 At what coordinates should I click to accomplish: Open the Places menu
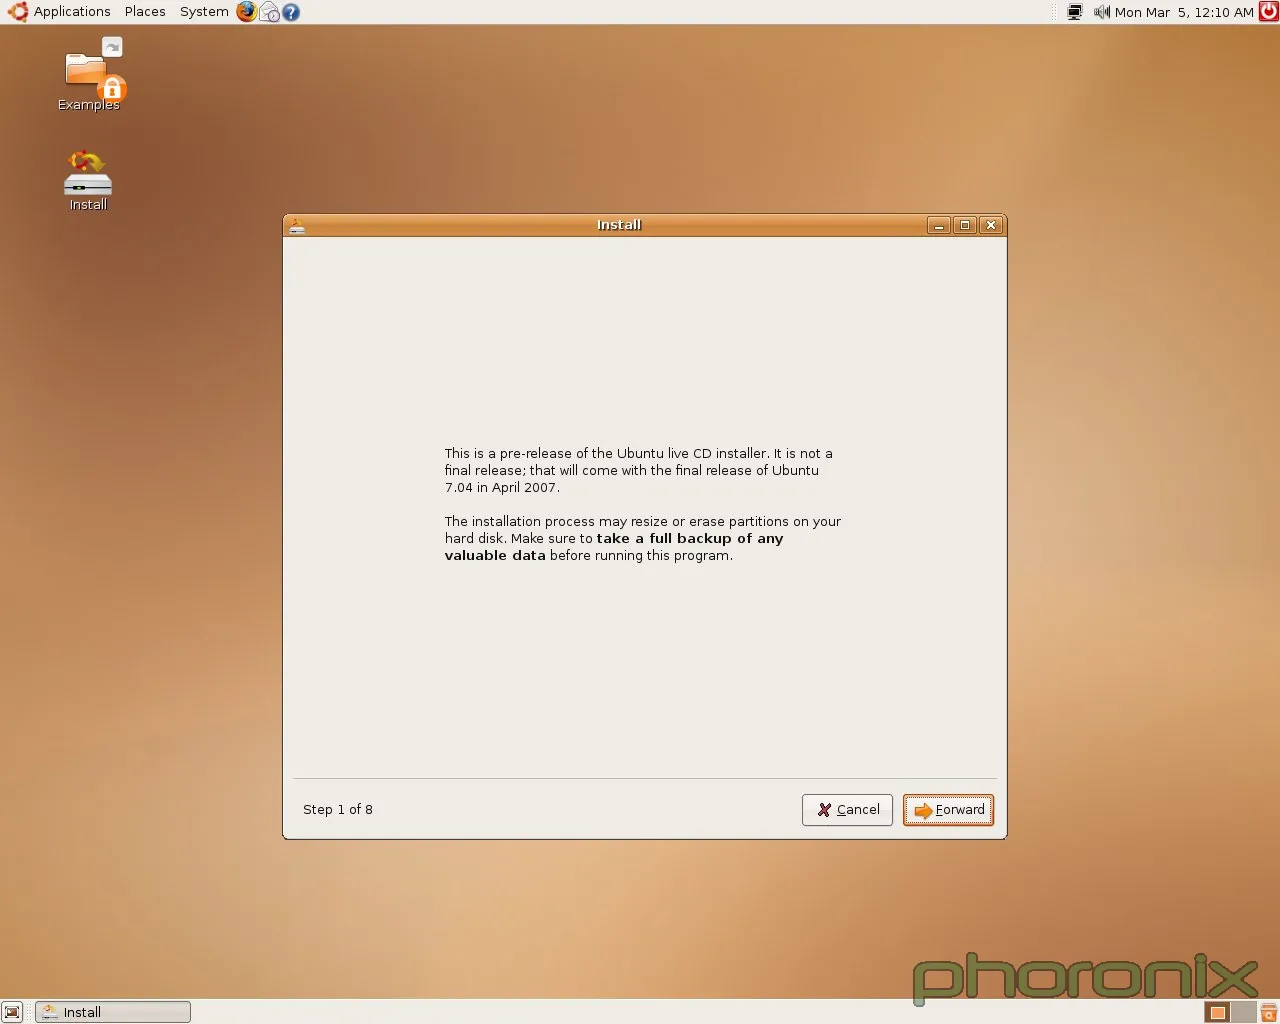coord(145,12)
